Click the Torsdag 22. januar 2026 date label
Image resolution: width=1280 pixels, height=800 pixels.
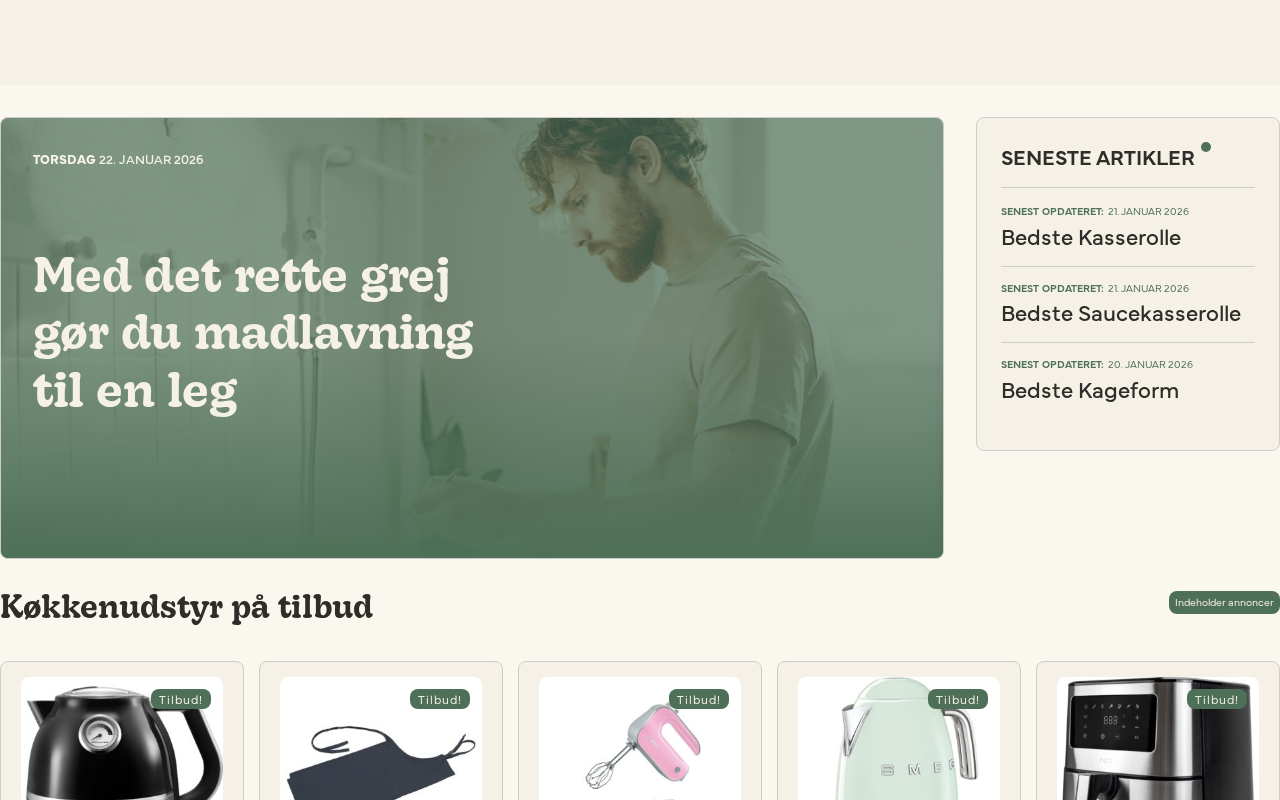point(118,160)
